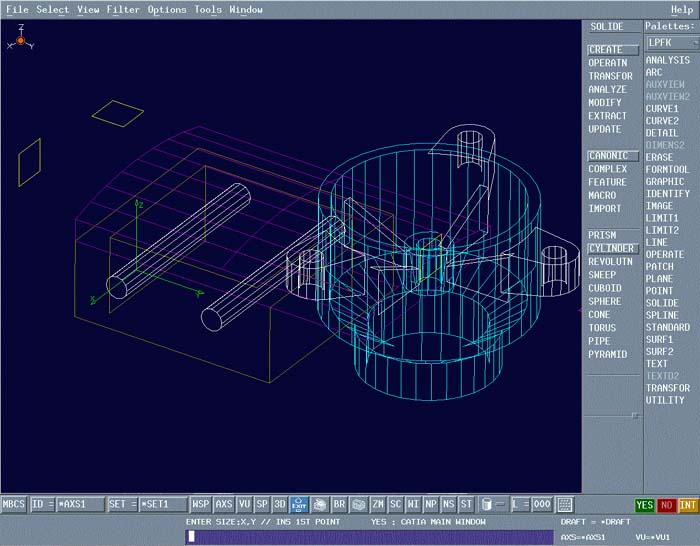Click the 3D view toolbar button
This screenshot has height=546, width=700.
[x=280, y=505]
